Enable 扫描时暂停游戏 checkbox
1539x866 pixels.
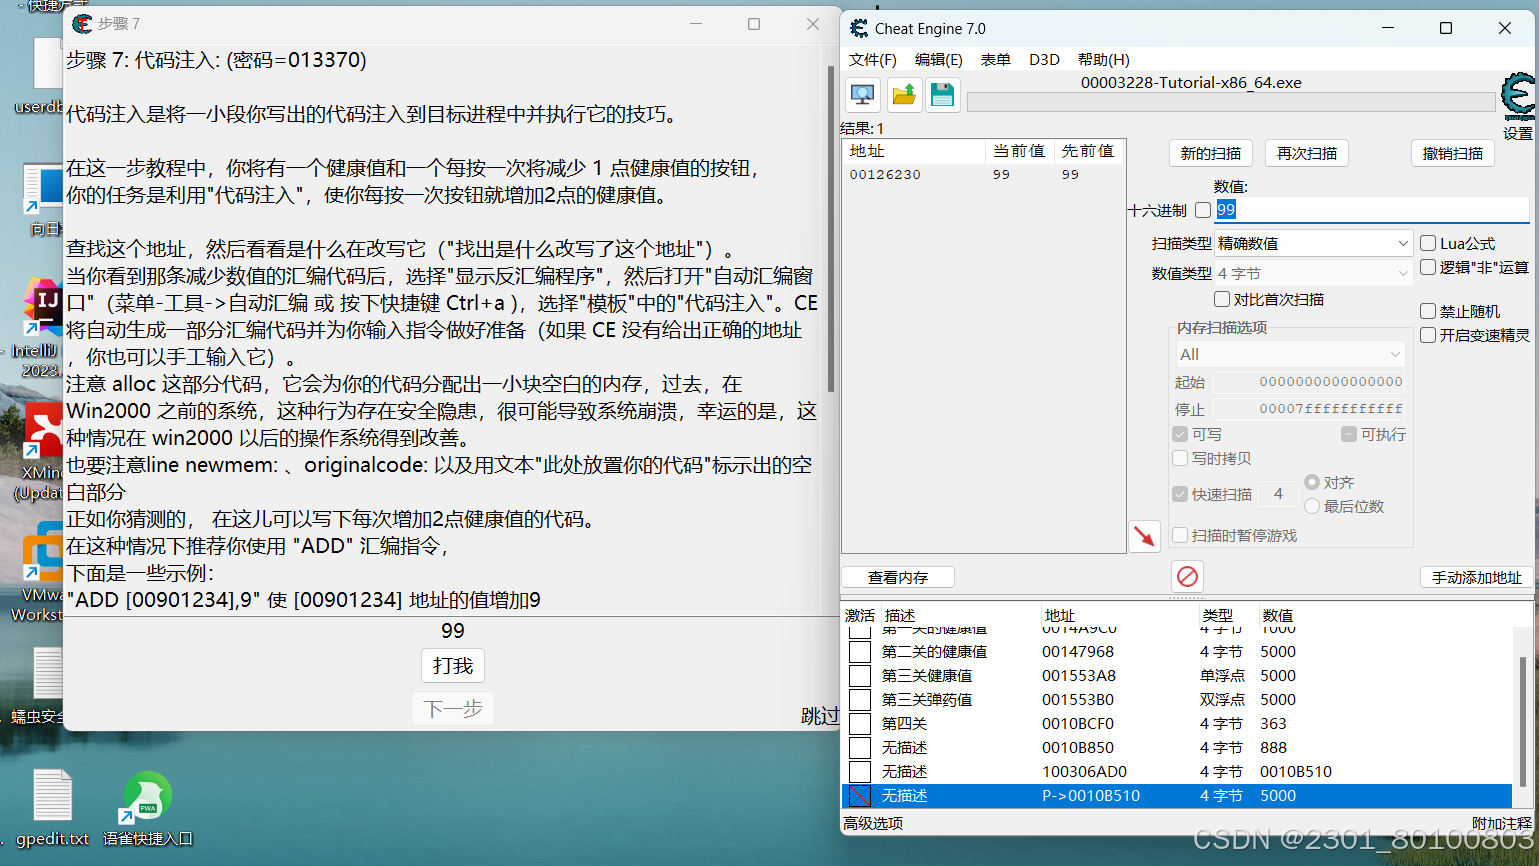[x=1180, y=535]
